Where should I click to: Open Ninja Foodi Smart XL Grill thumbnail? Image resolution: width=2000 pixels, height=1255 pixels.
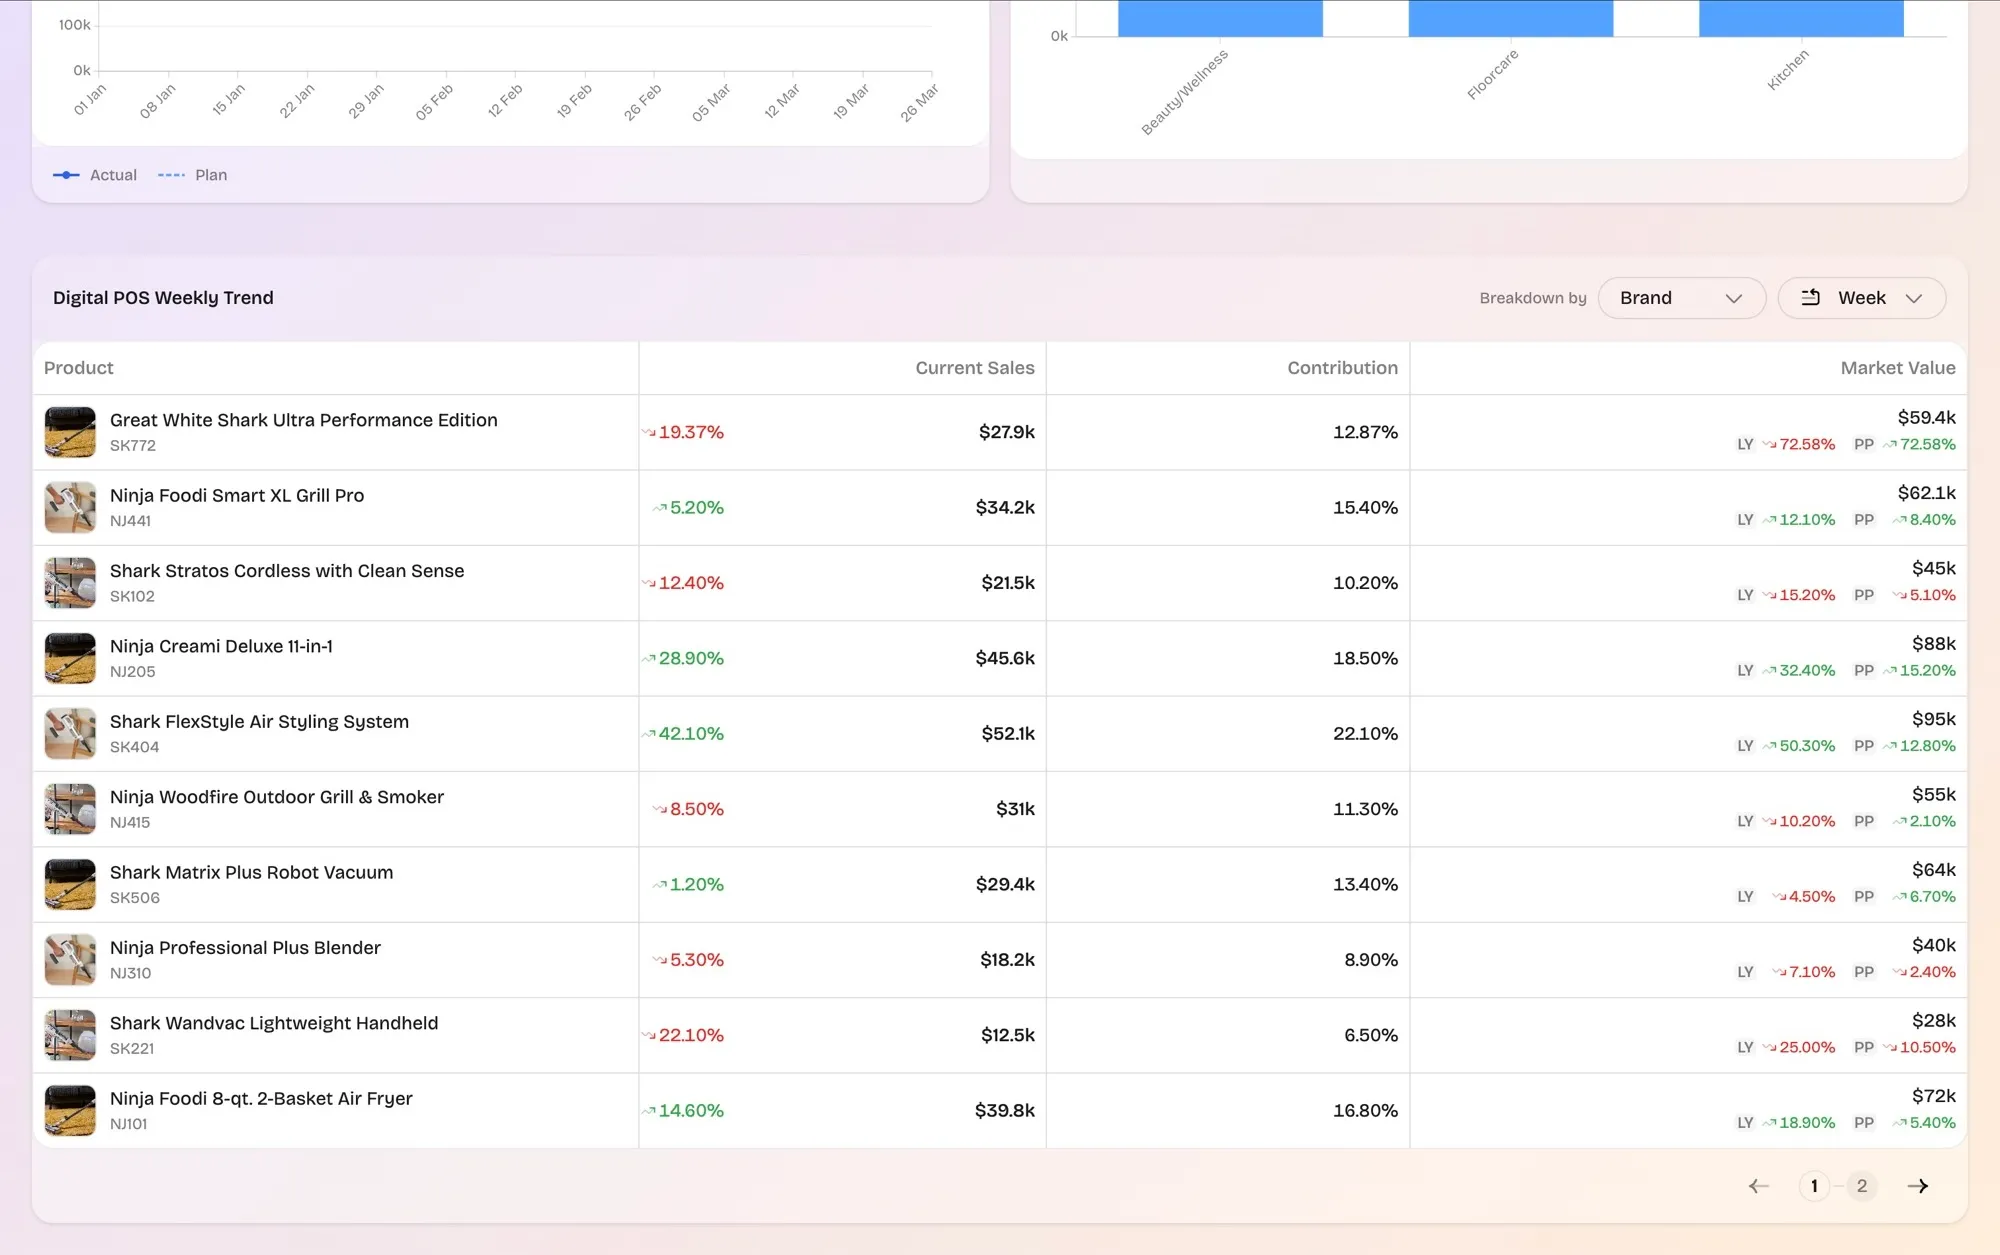pos(70,507)
